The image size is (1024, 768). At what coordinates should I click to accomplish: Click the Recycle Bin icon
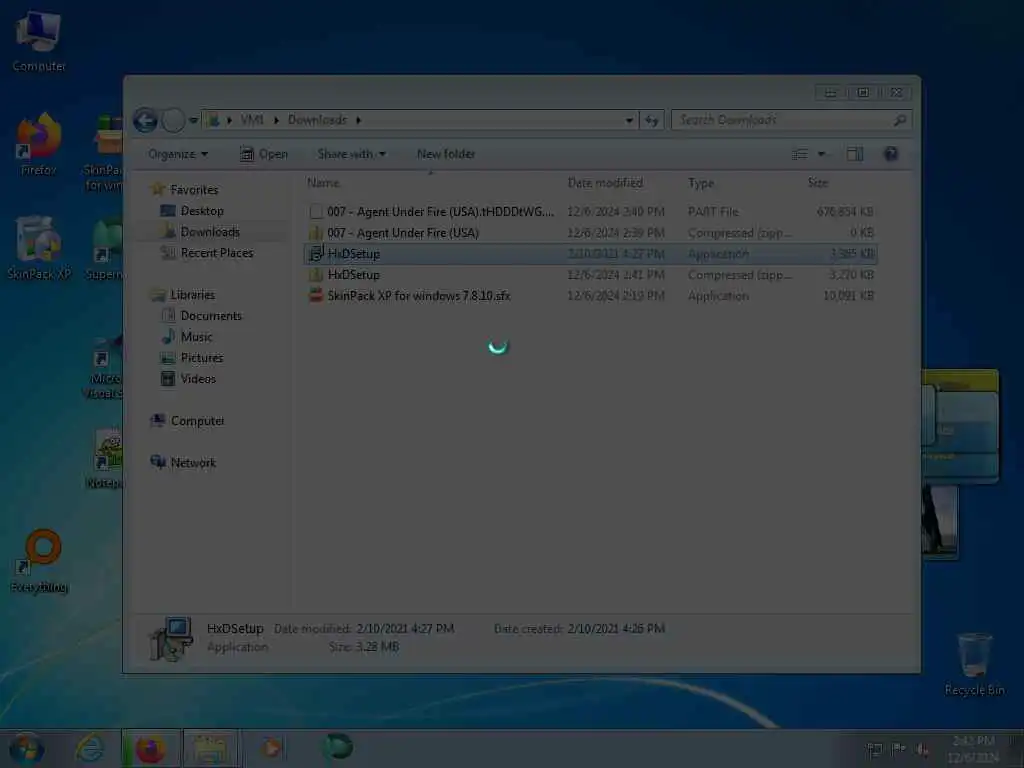974,664
